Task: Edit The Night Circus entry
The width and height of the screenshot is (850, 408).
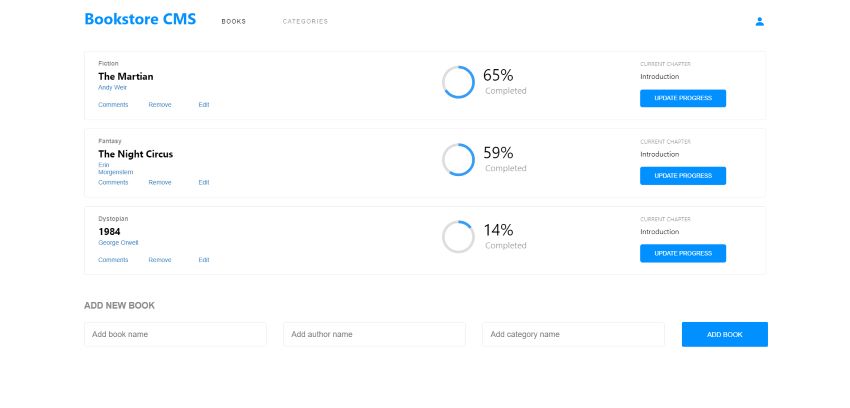Action: (x=204, y=183)
